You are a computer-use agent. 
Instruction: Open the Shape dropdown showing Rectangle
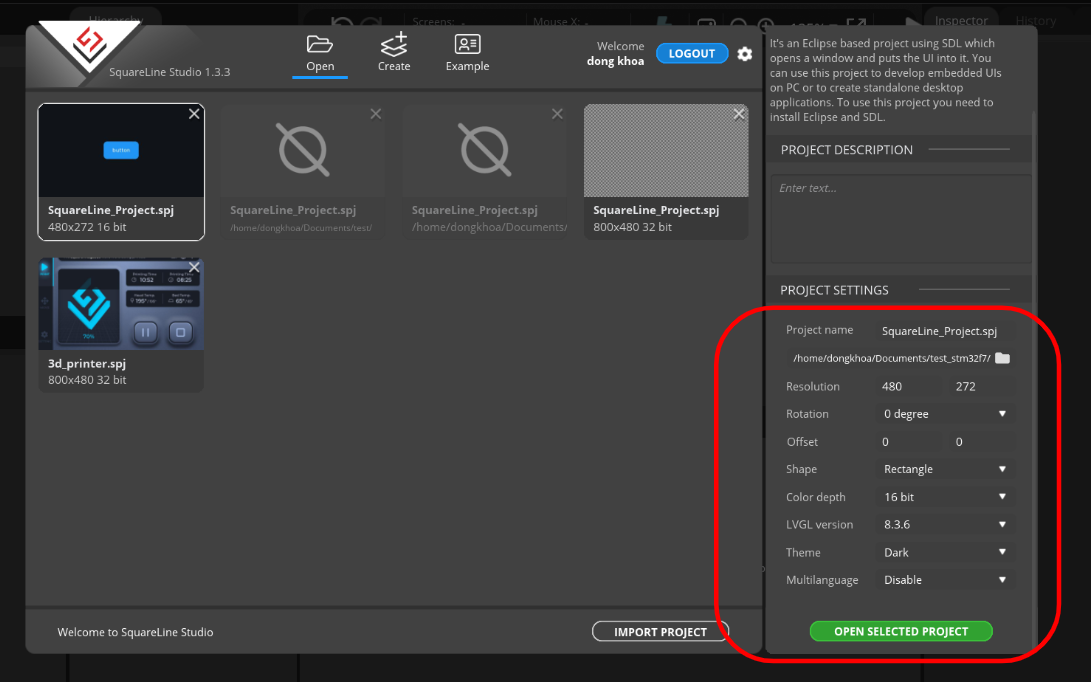[944, 469]
